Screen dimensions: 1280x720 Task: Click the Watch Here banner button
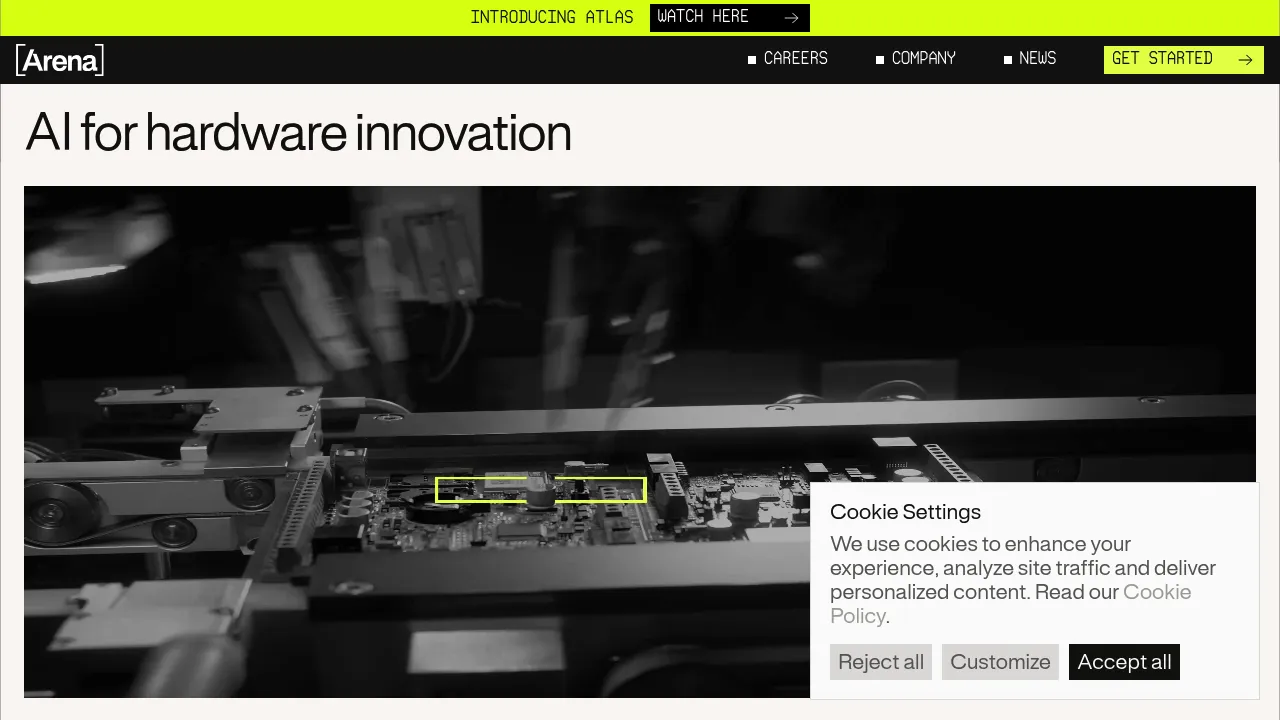pos(730,18)
